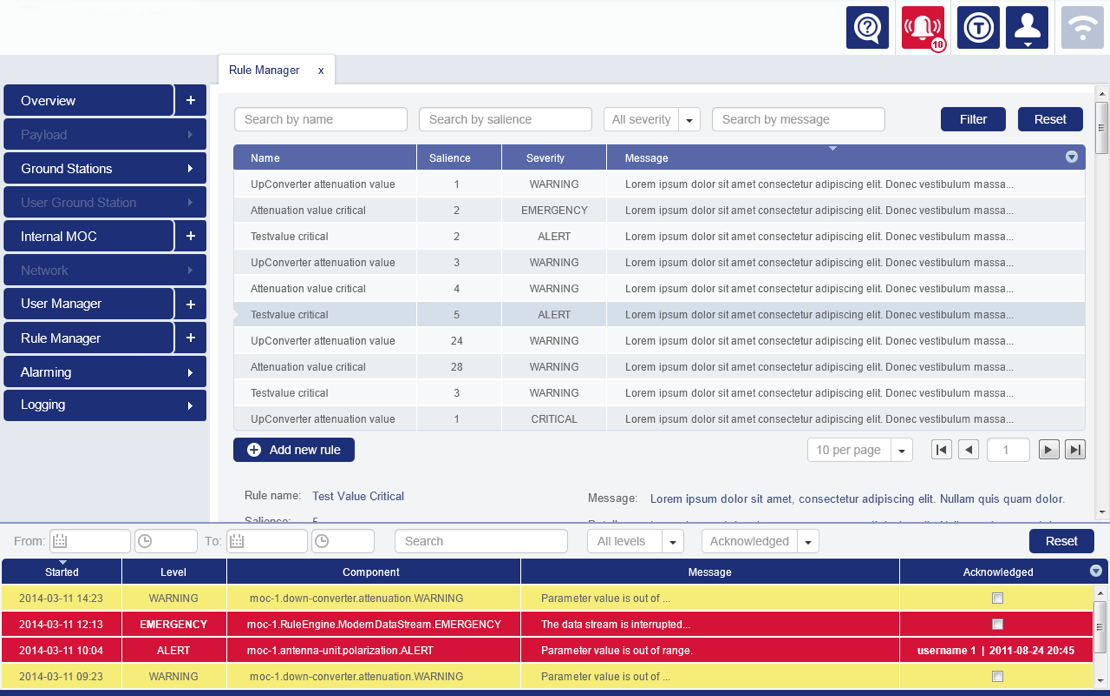Click the plus icon next to Overview
This screenshot has width=1110, height=696.
190,101
